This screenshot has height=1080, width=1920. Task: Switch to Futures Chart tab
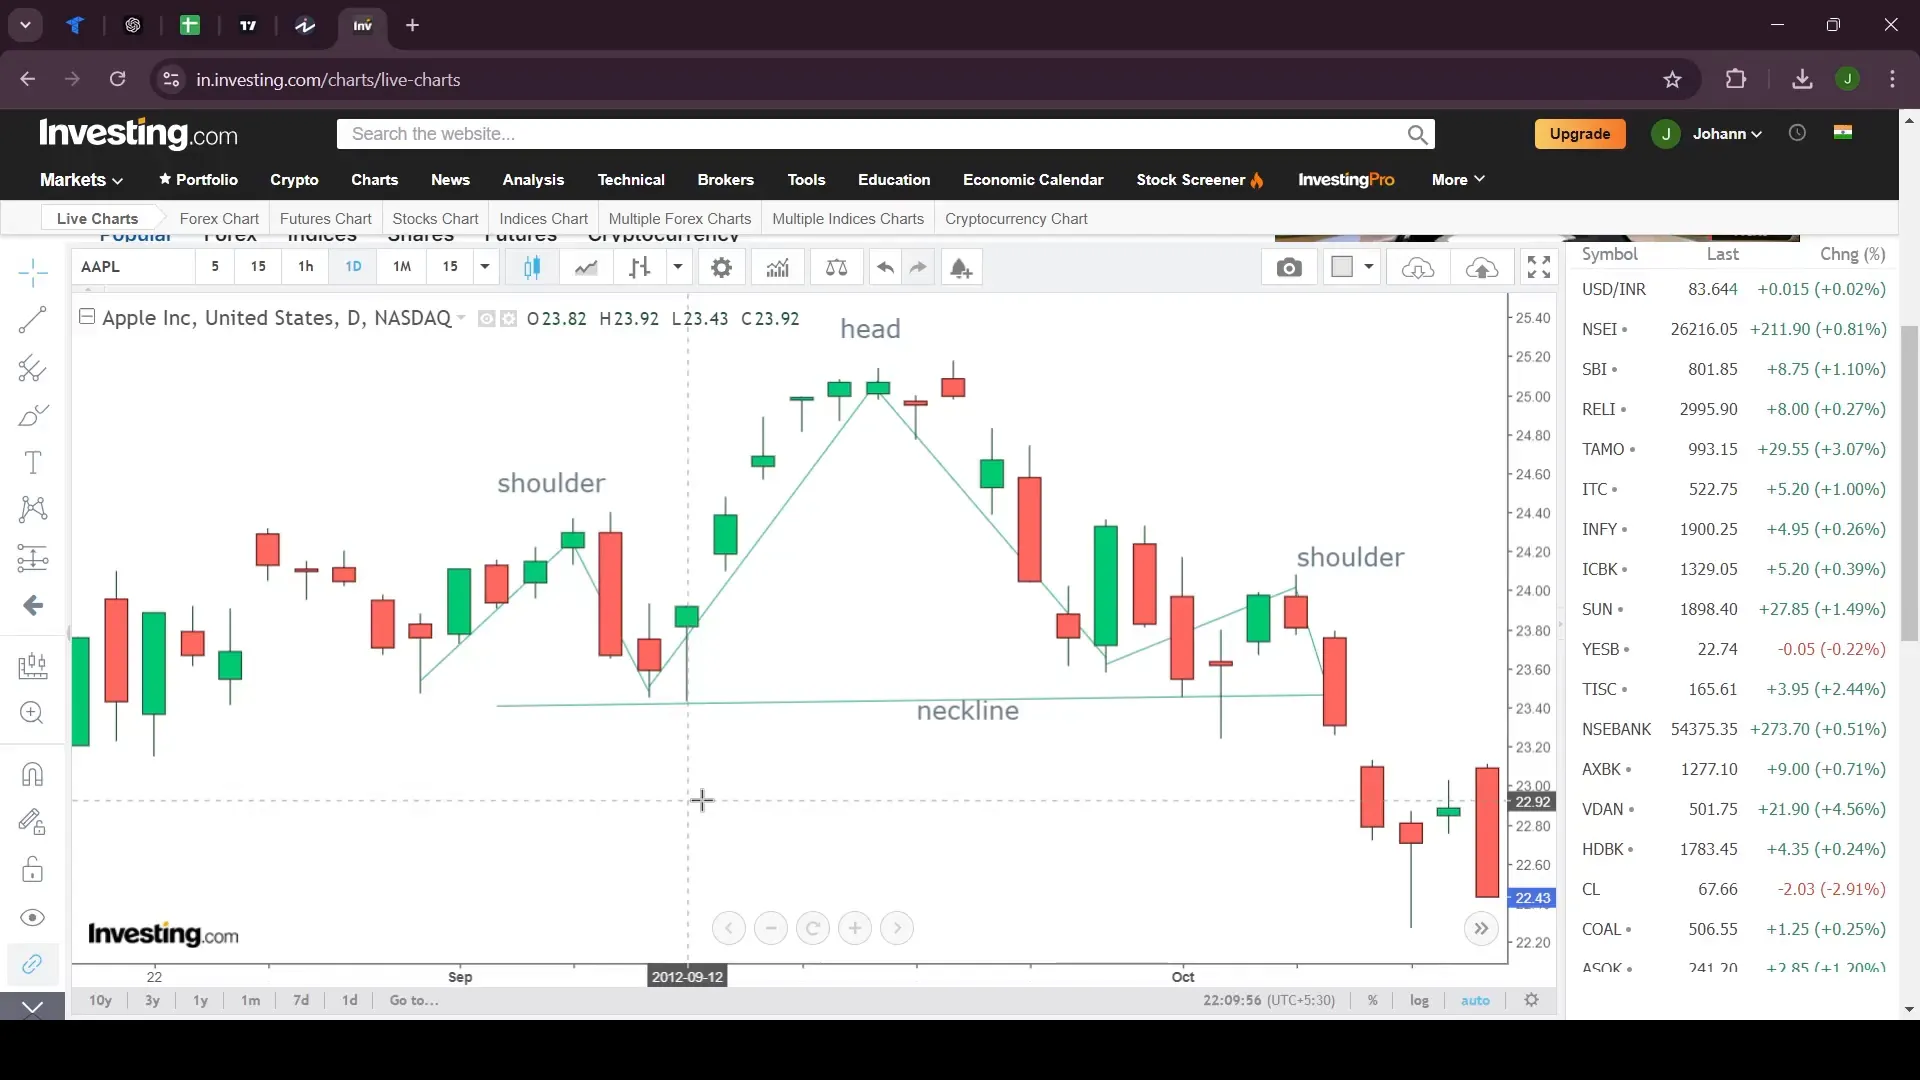coord(326,219)
